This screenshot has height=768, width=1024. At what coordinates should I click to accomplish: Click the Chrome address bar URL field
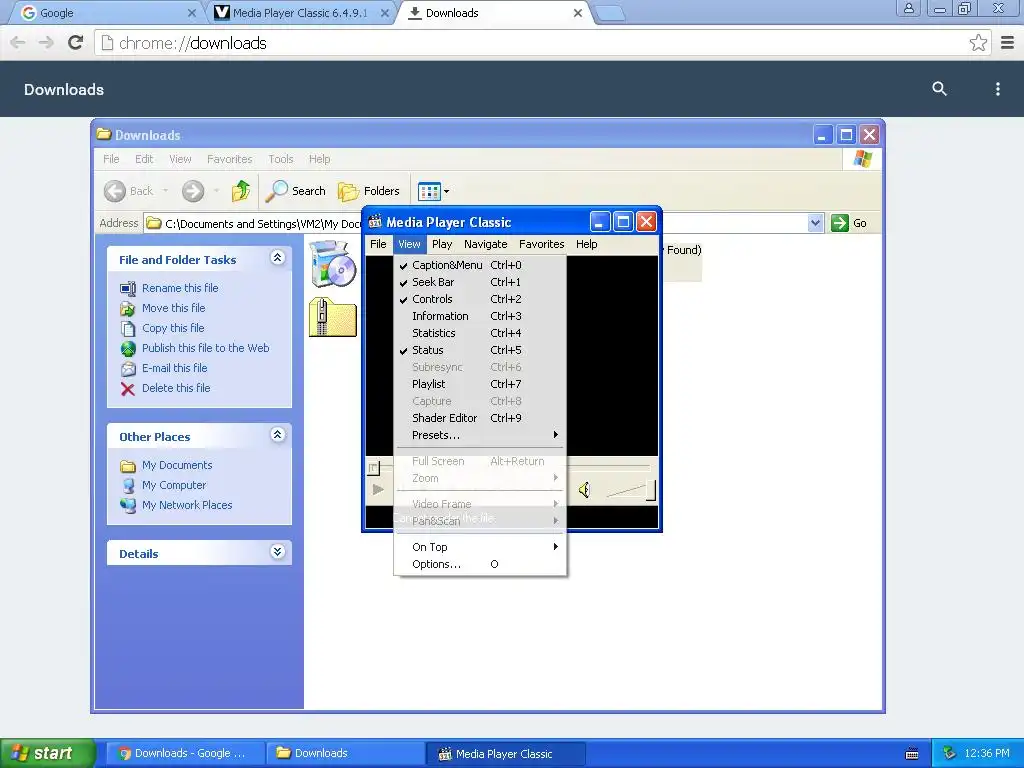point(532,43)
